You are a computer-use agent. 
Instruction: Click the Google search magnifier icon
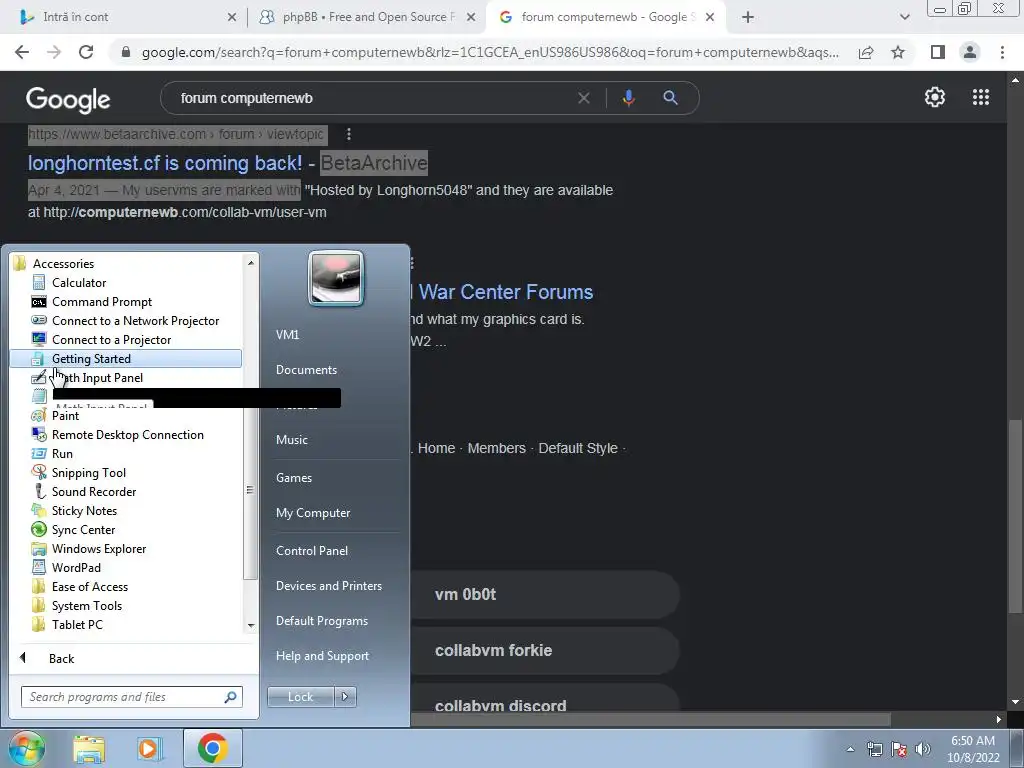670,98
